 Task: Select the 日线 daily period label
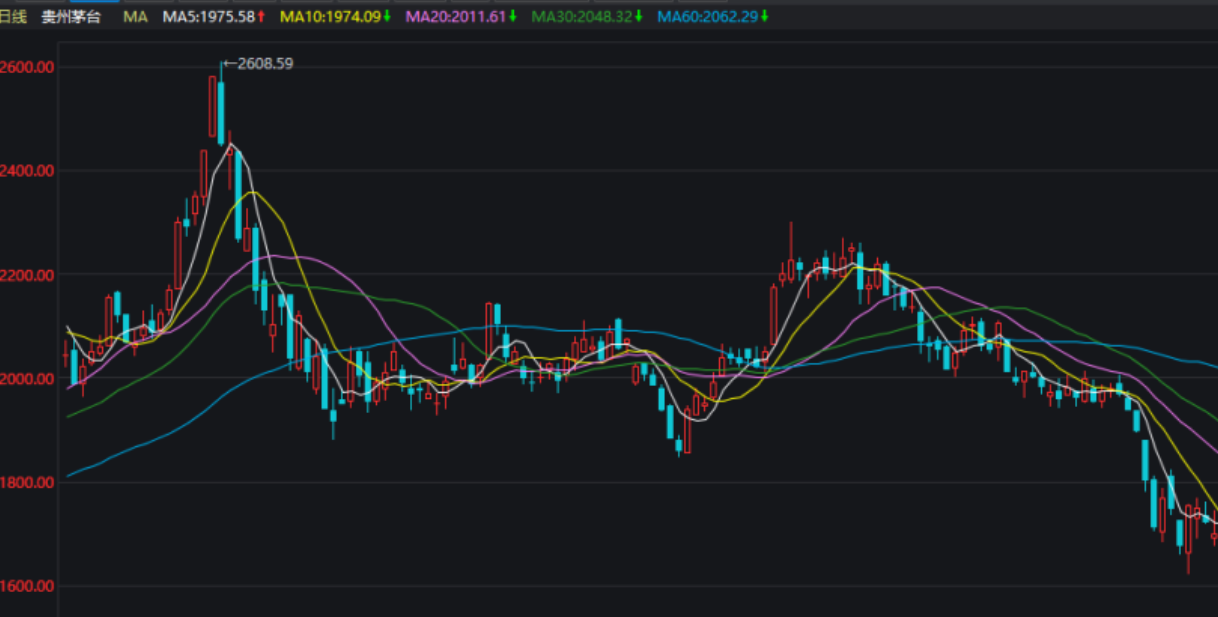click(x=13, y=17)
